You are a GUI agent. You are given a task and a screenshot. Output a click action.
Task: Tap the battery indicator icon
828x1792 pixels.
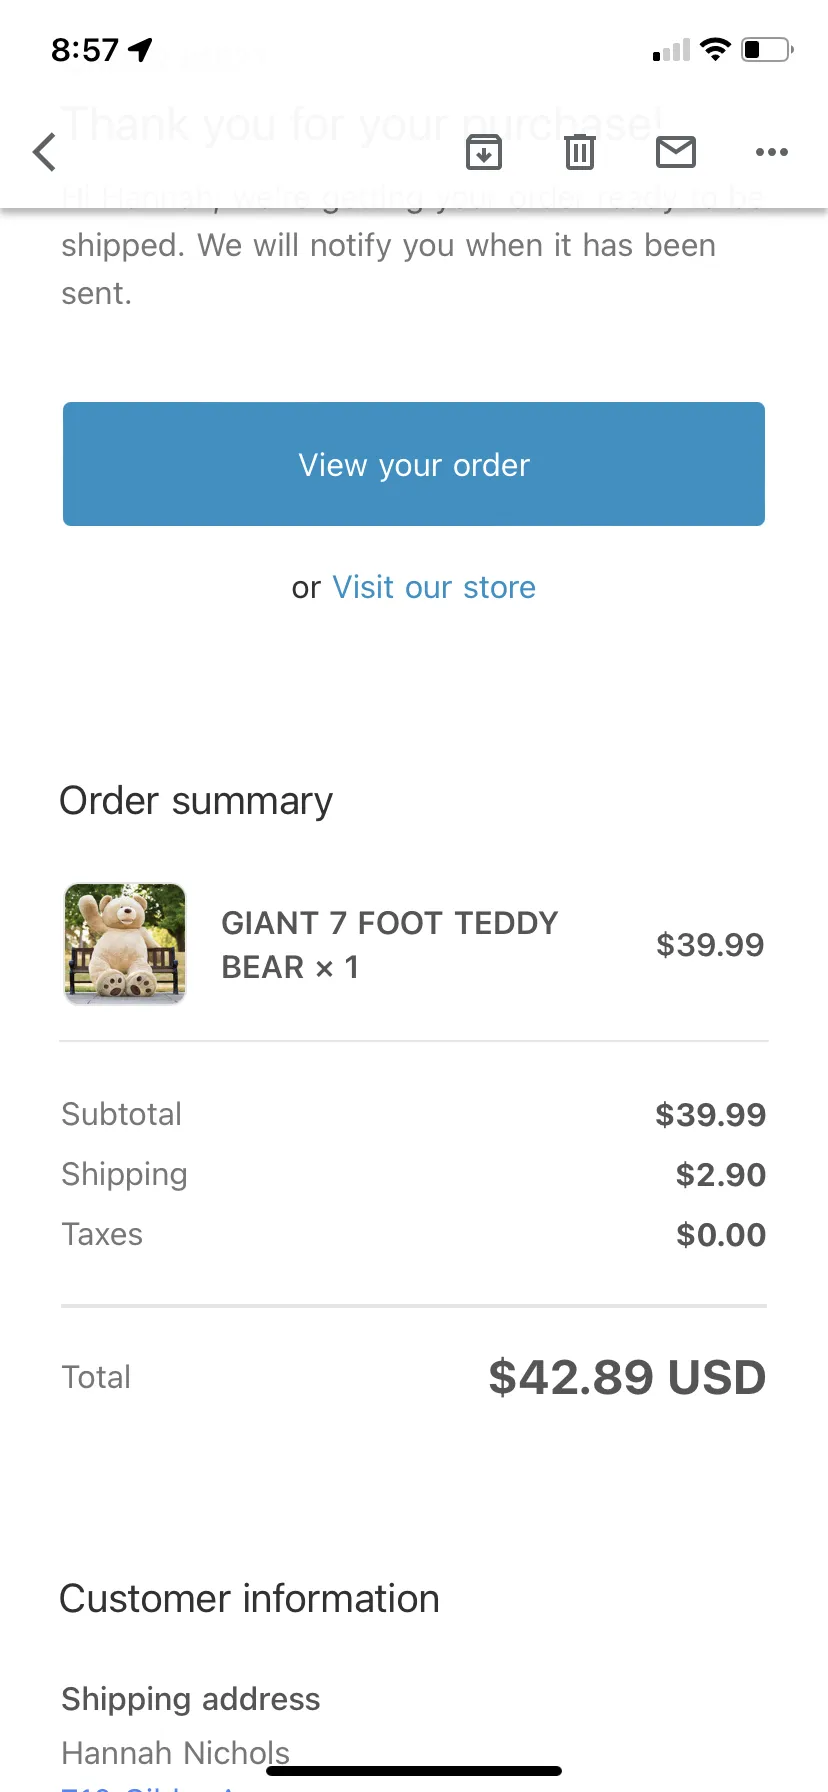click(x=767, y=49)
